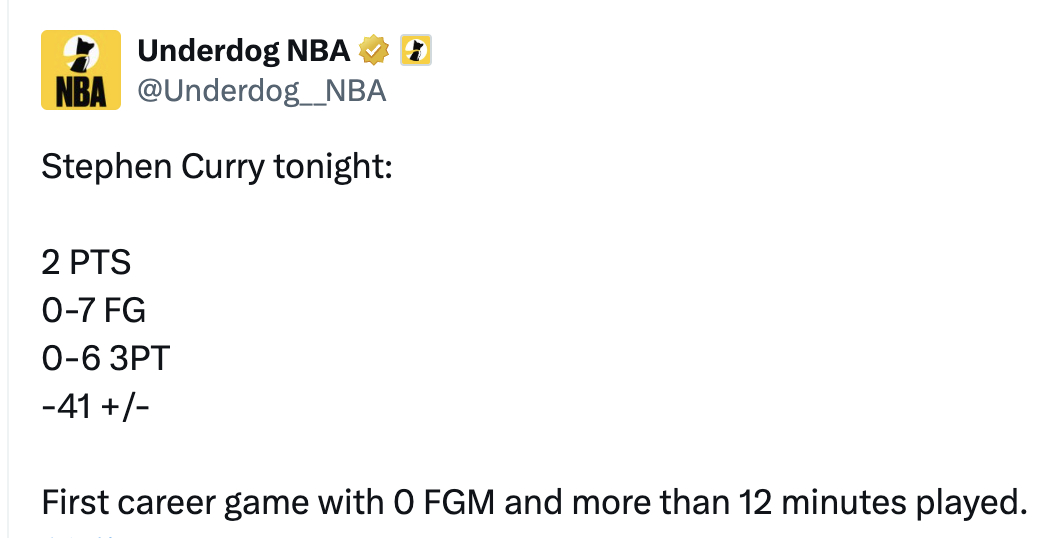
Task: Click the "0-7 FG" stat line
Action: click(x=93, y=311)
